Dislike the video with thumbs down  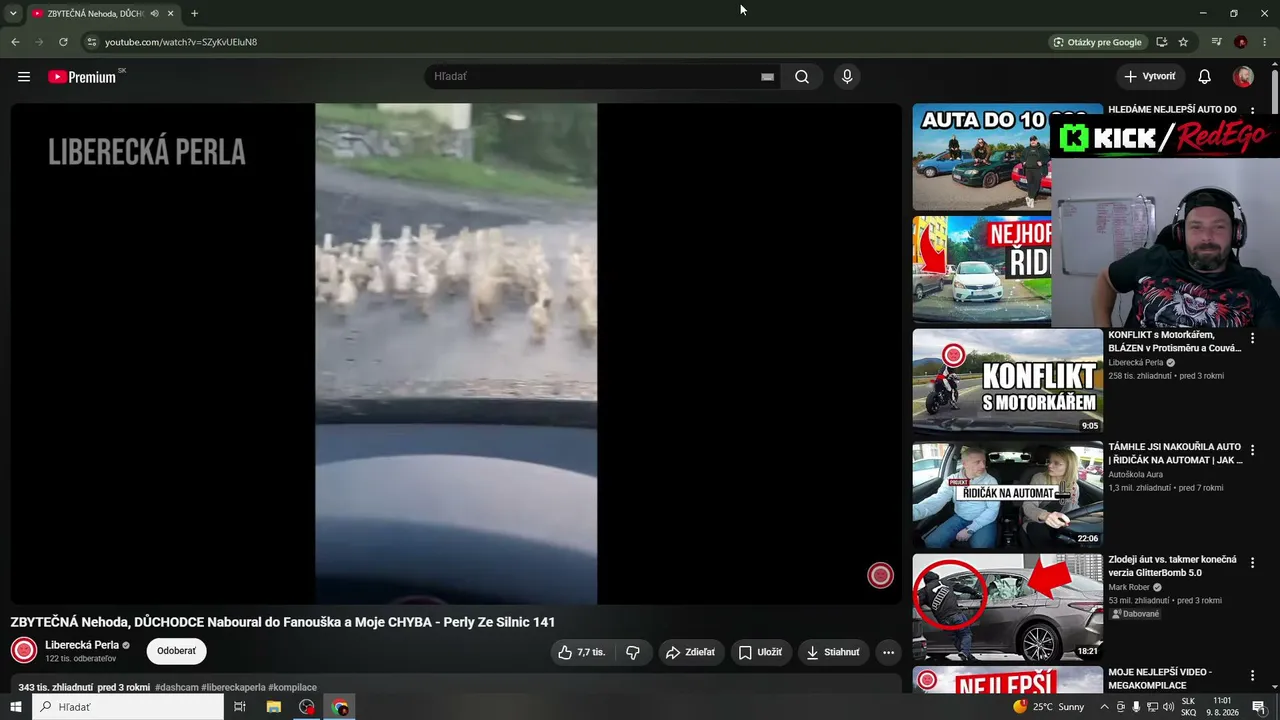(633, 652)
